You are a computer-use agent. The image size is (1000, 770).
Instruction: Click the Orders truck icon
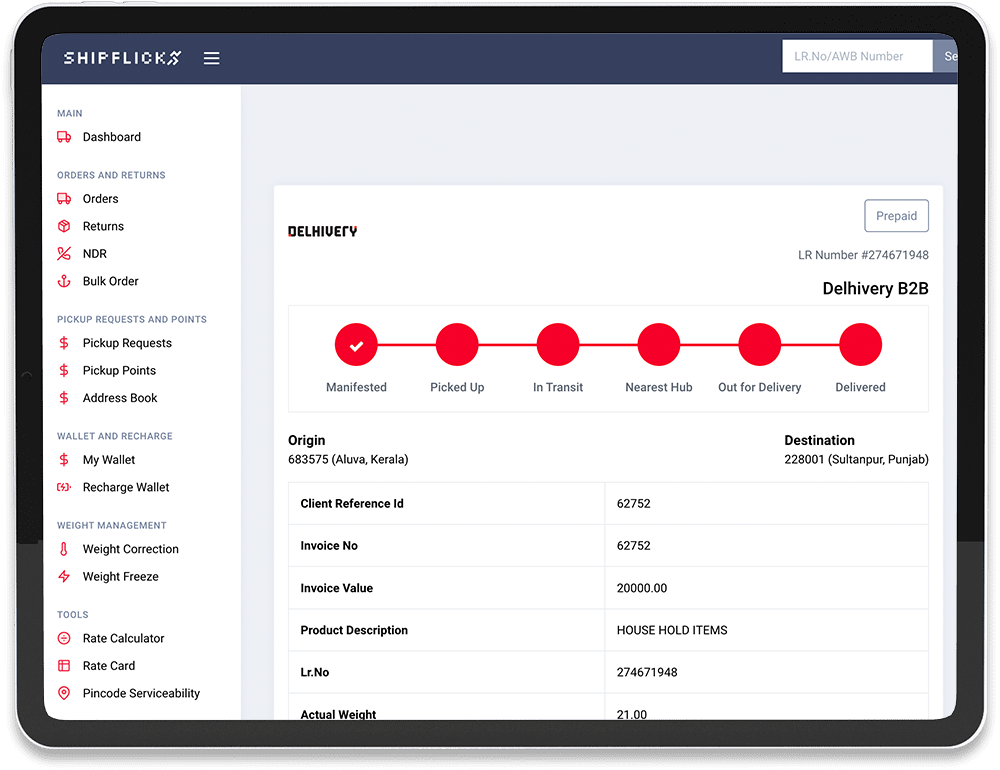(x=64, y=198)
